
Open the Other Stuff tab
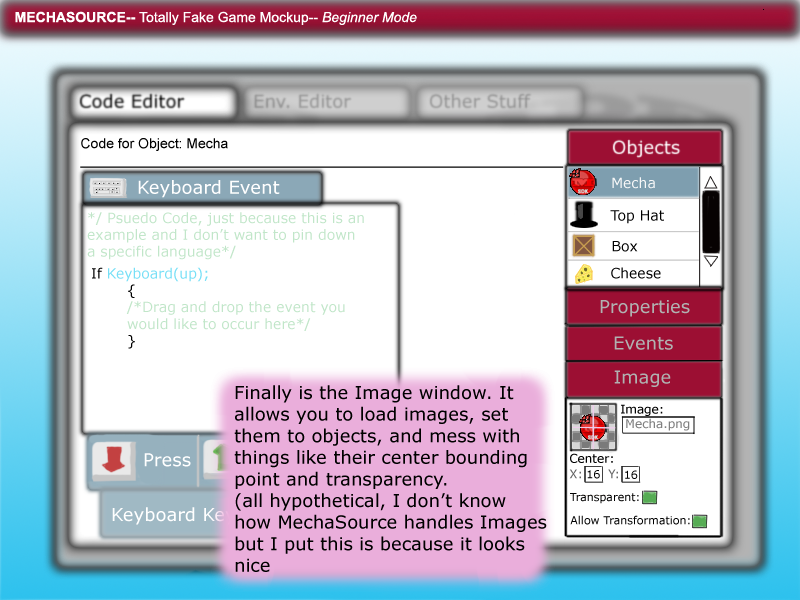click(479, 102)
